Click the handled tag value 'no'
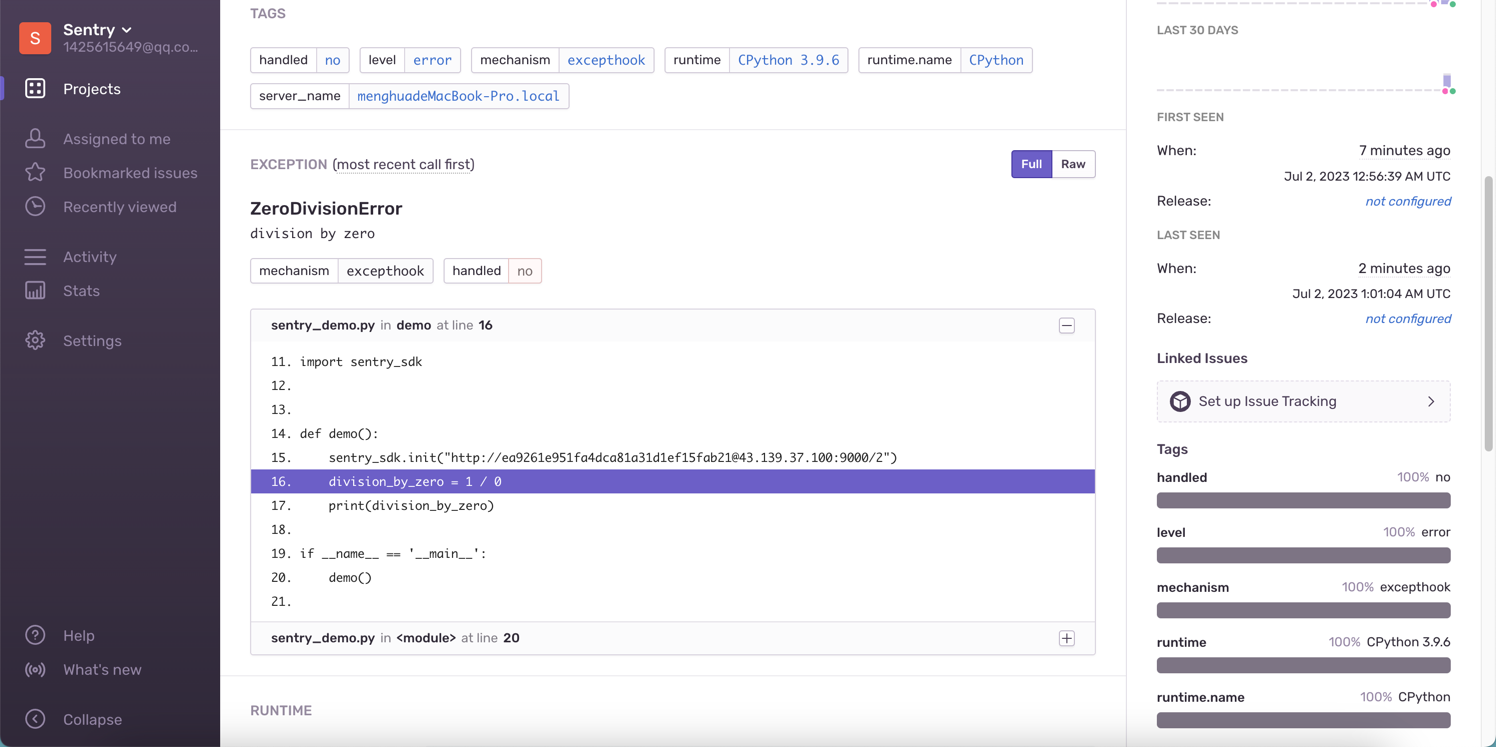This screenshot has width=1496, height=747. click(332, 60)
